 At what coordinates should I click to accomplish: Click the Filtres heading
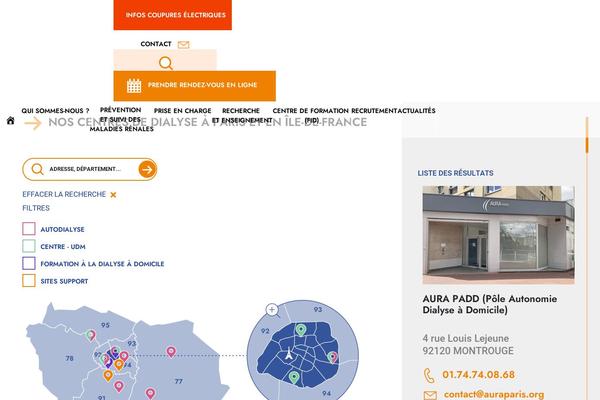point(36,208)
